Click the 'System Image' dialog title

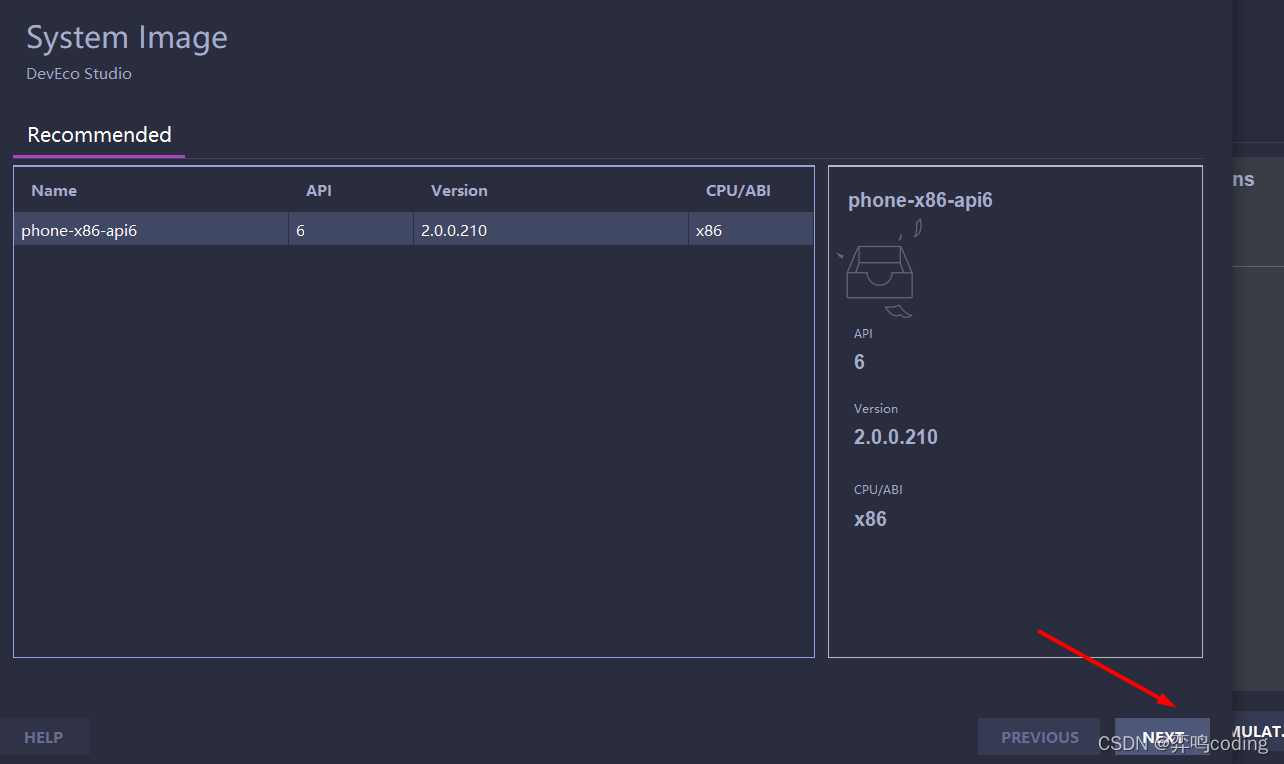(127, 38)
